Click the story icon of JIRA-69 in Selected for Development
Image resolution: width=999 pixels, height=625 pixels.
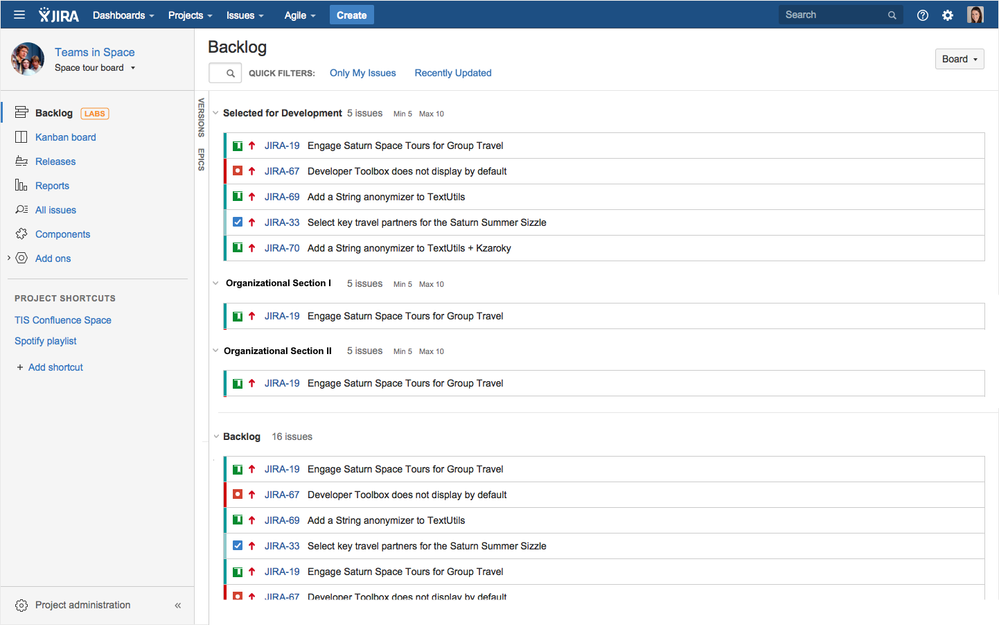(x=238, y=196)
